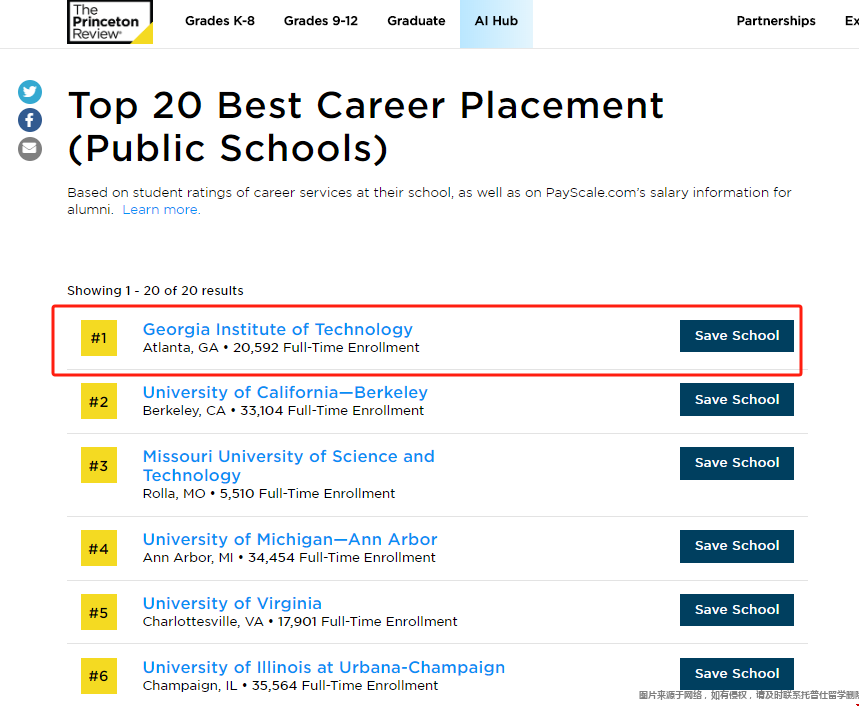Share page via email envelope icon

30,149
